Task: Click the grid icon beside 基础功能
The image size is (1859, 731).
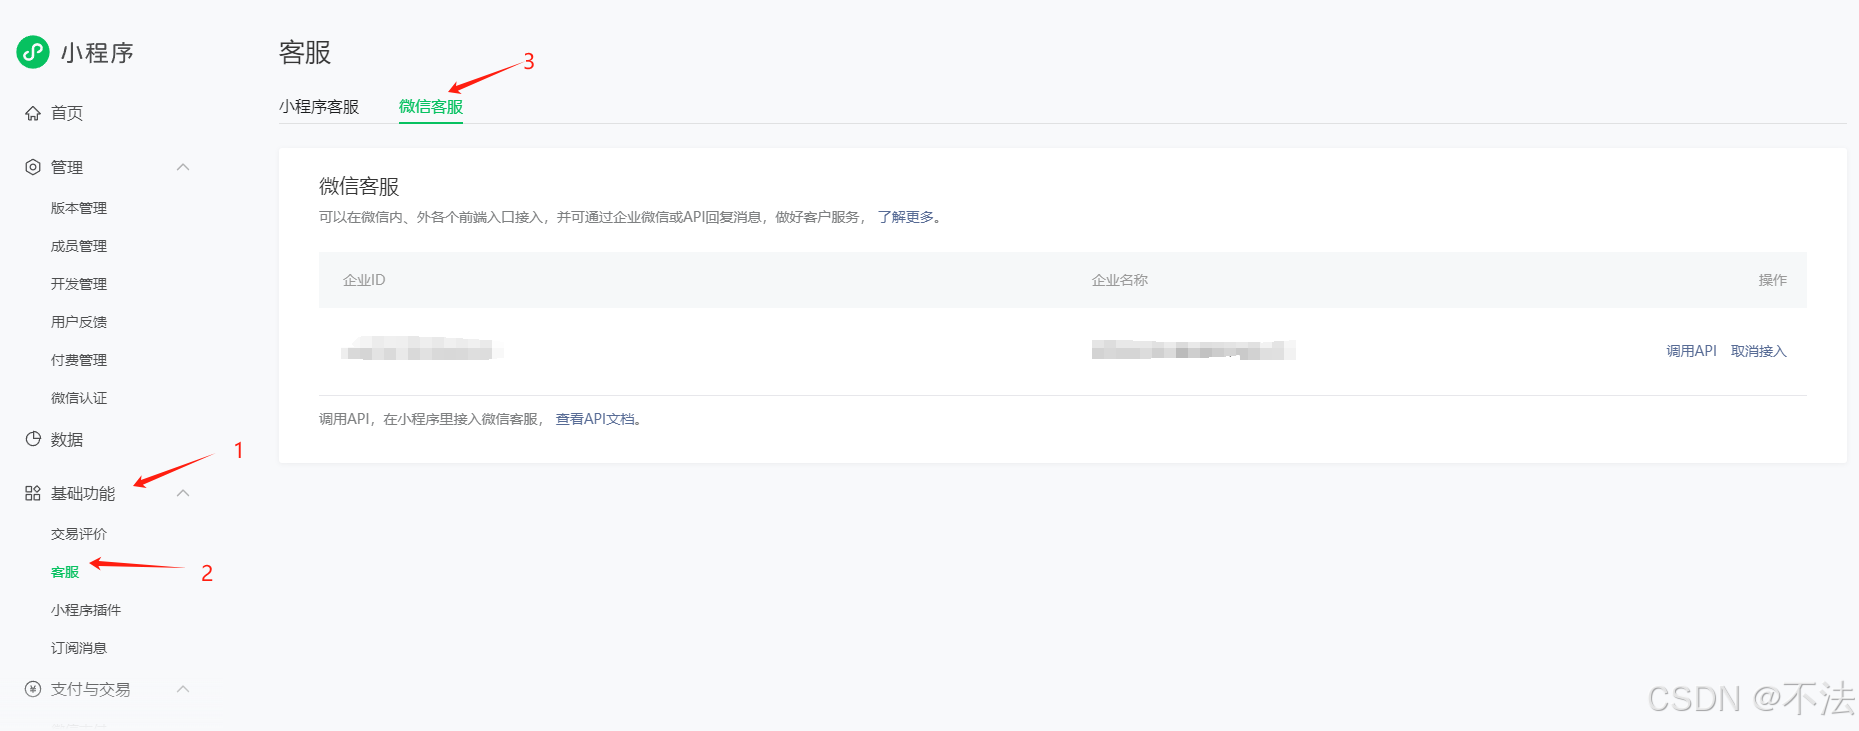Action: pyautogui.click(x=33, y=493)
